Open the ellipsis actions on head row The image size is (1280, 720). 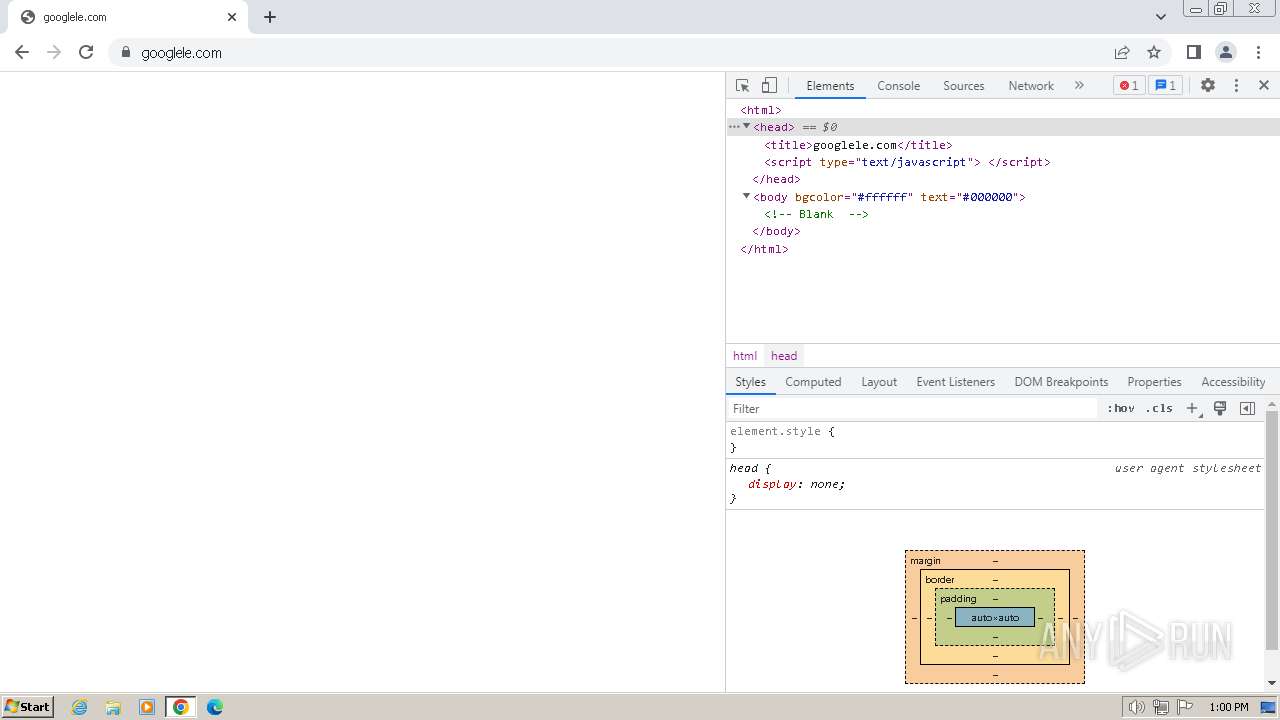pos(733,127)
